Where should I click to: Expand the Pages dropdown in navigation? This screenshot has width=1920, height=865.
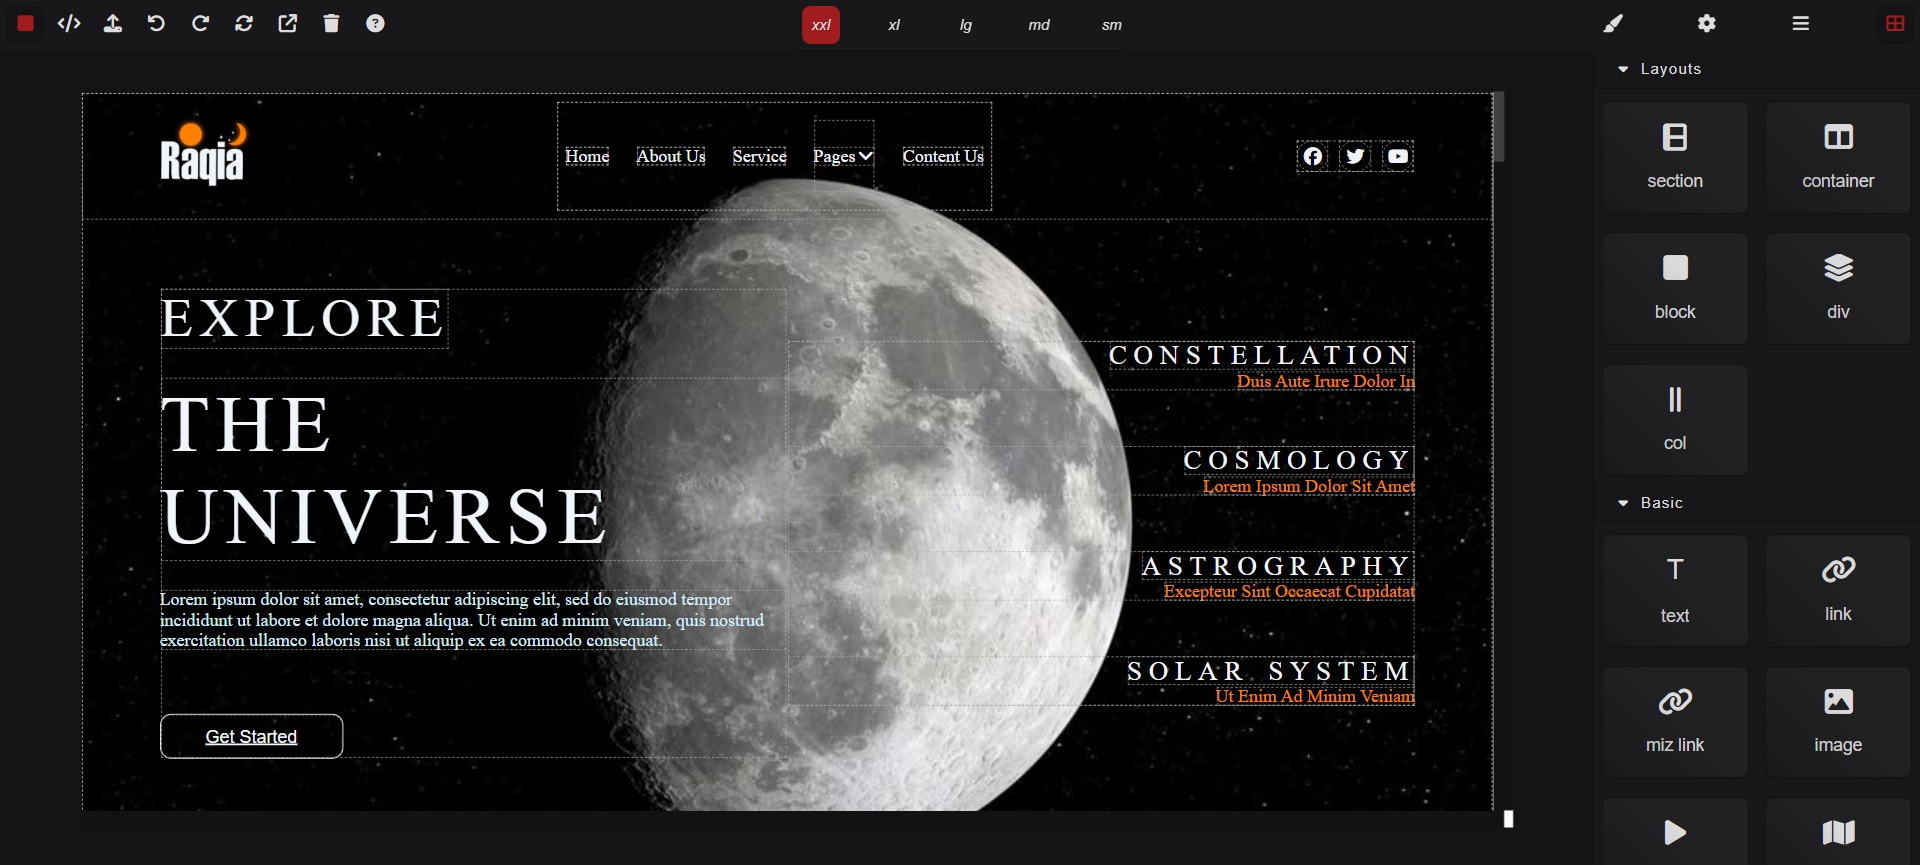click(843, 156)
